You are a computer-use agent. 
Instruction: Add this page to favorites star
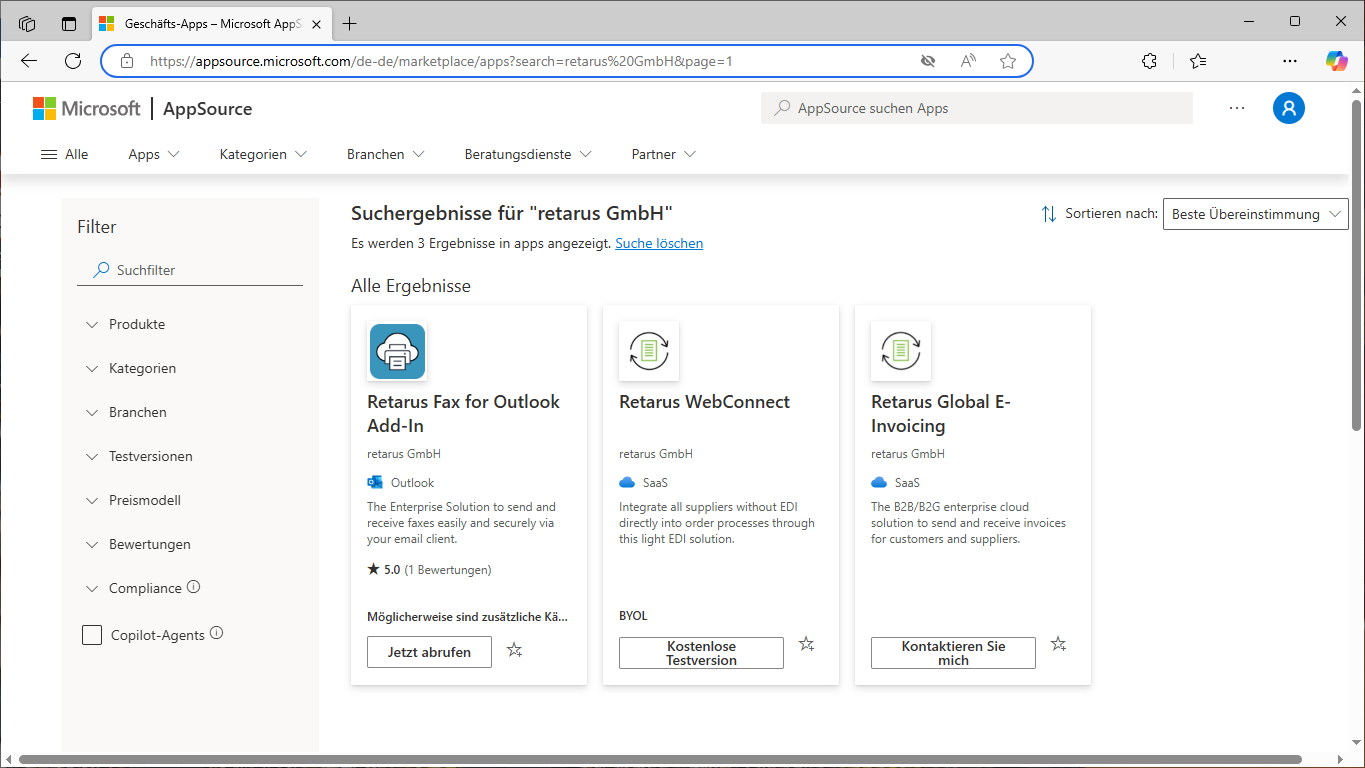[x=1008, y=61]
